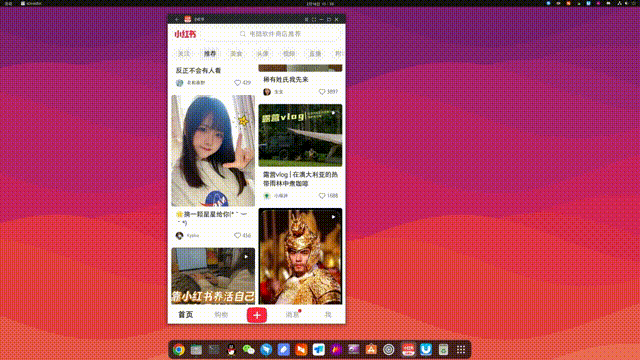Viewport: 640px width, 360px height.
Task: Open the 美食 category tab
Action: point(236,53)
